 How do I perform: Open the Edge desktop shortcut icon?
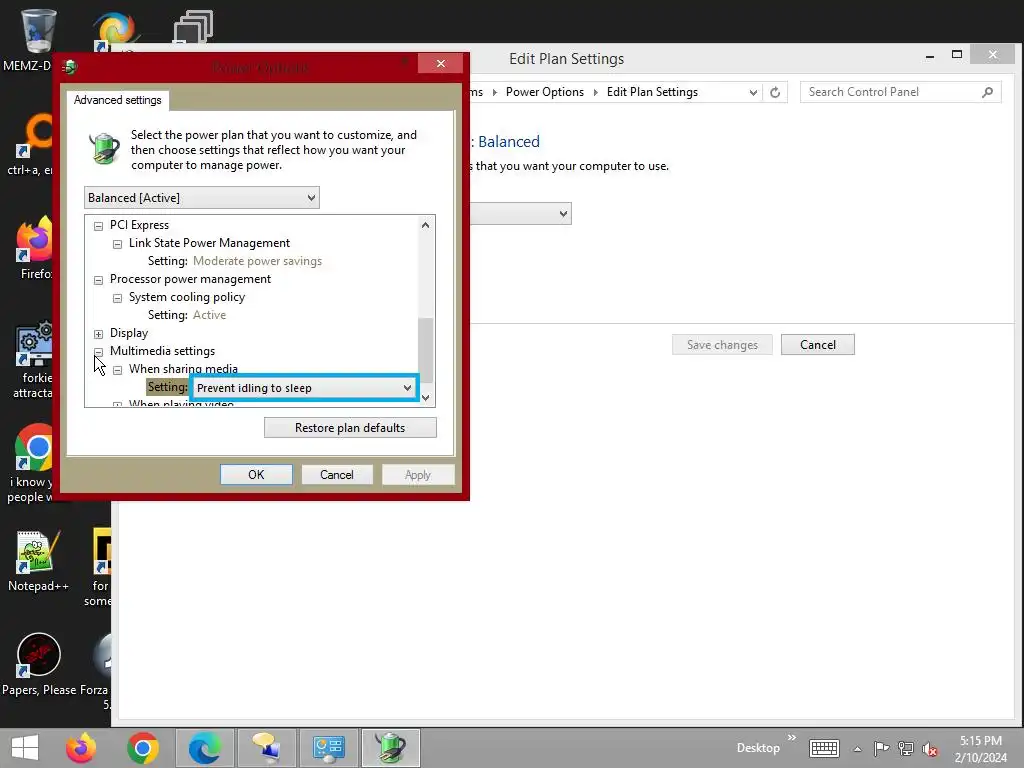115,30
